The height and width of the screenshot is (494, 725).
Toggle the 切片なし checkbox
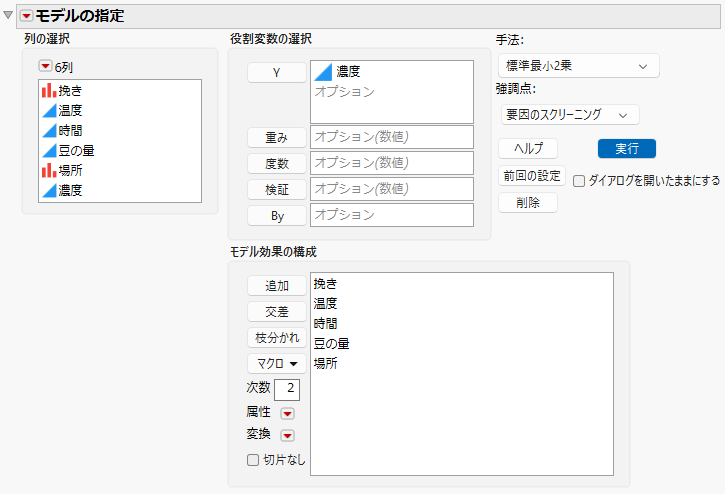(252, 460)
